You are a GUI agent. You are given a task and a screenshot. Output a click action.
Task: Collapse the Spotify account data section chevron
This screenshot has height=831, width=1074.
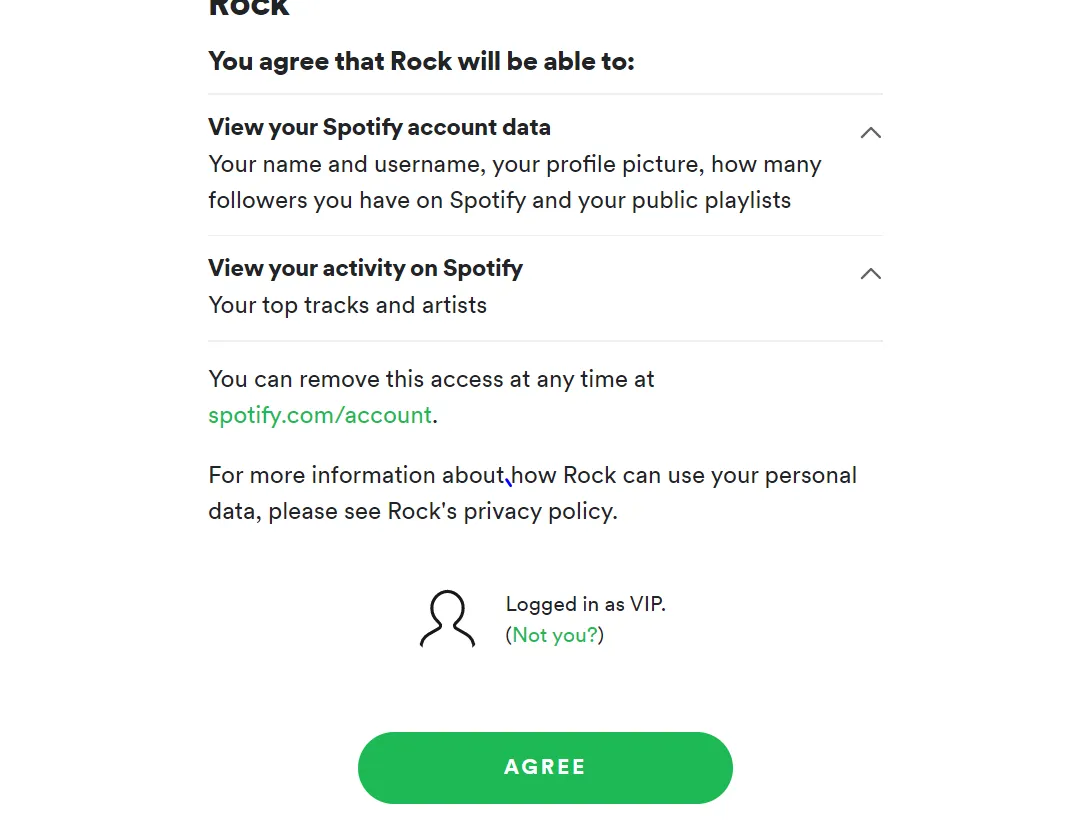click(x=870, y=132)
